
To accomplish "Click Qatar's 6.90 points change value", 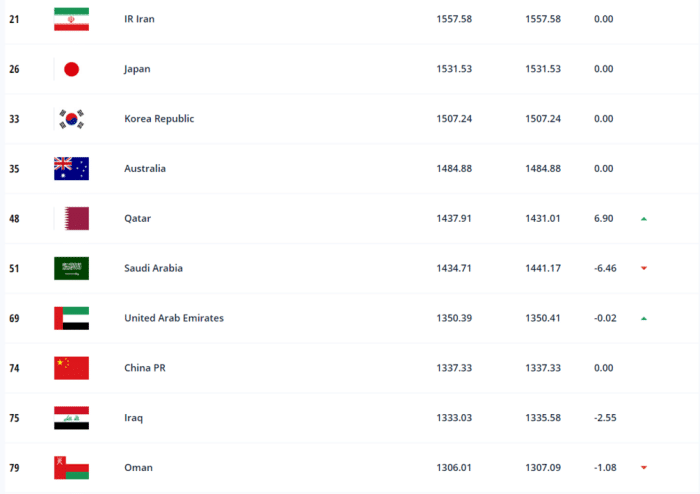I will [603, 218].
